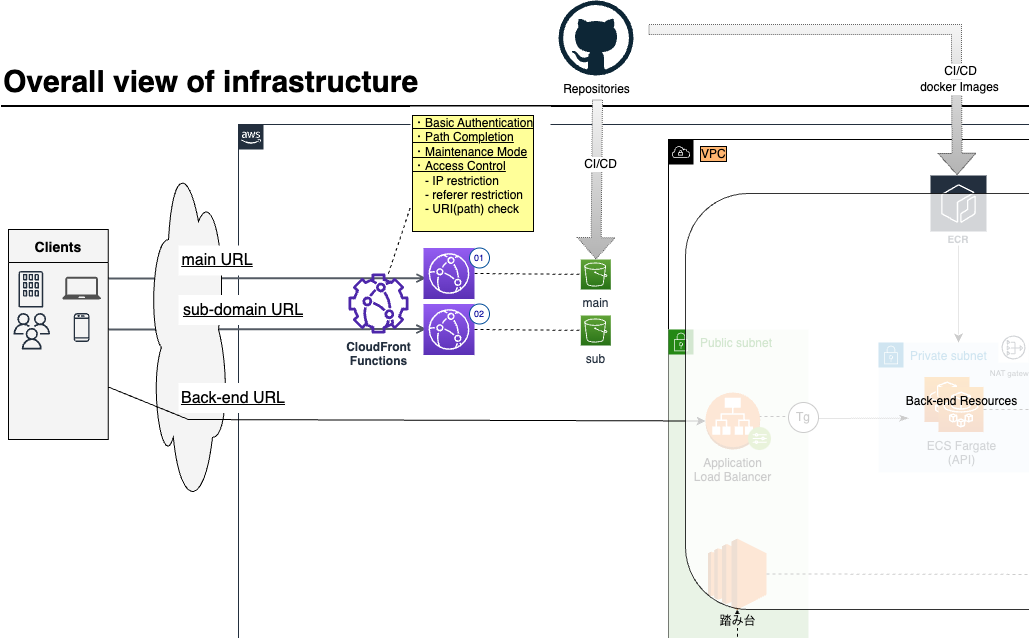Select the Application Load Balancer icon
The width and height of the screenshot is (1029, 638).
pos(732,418)
